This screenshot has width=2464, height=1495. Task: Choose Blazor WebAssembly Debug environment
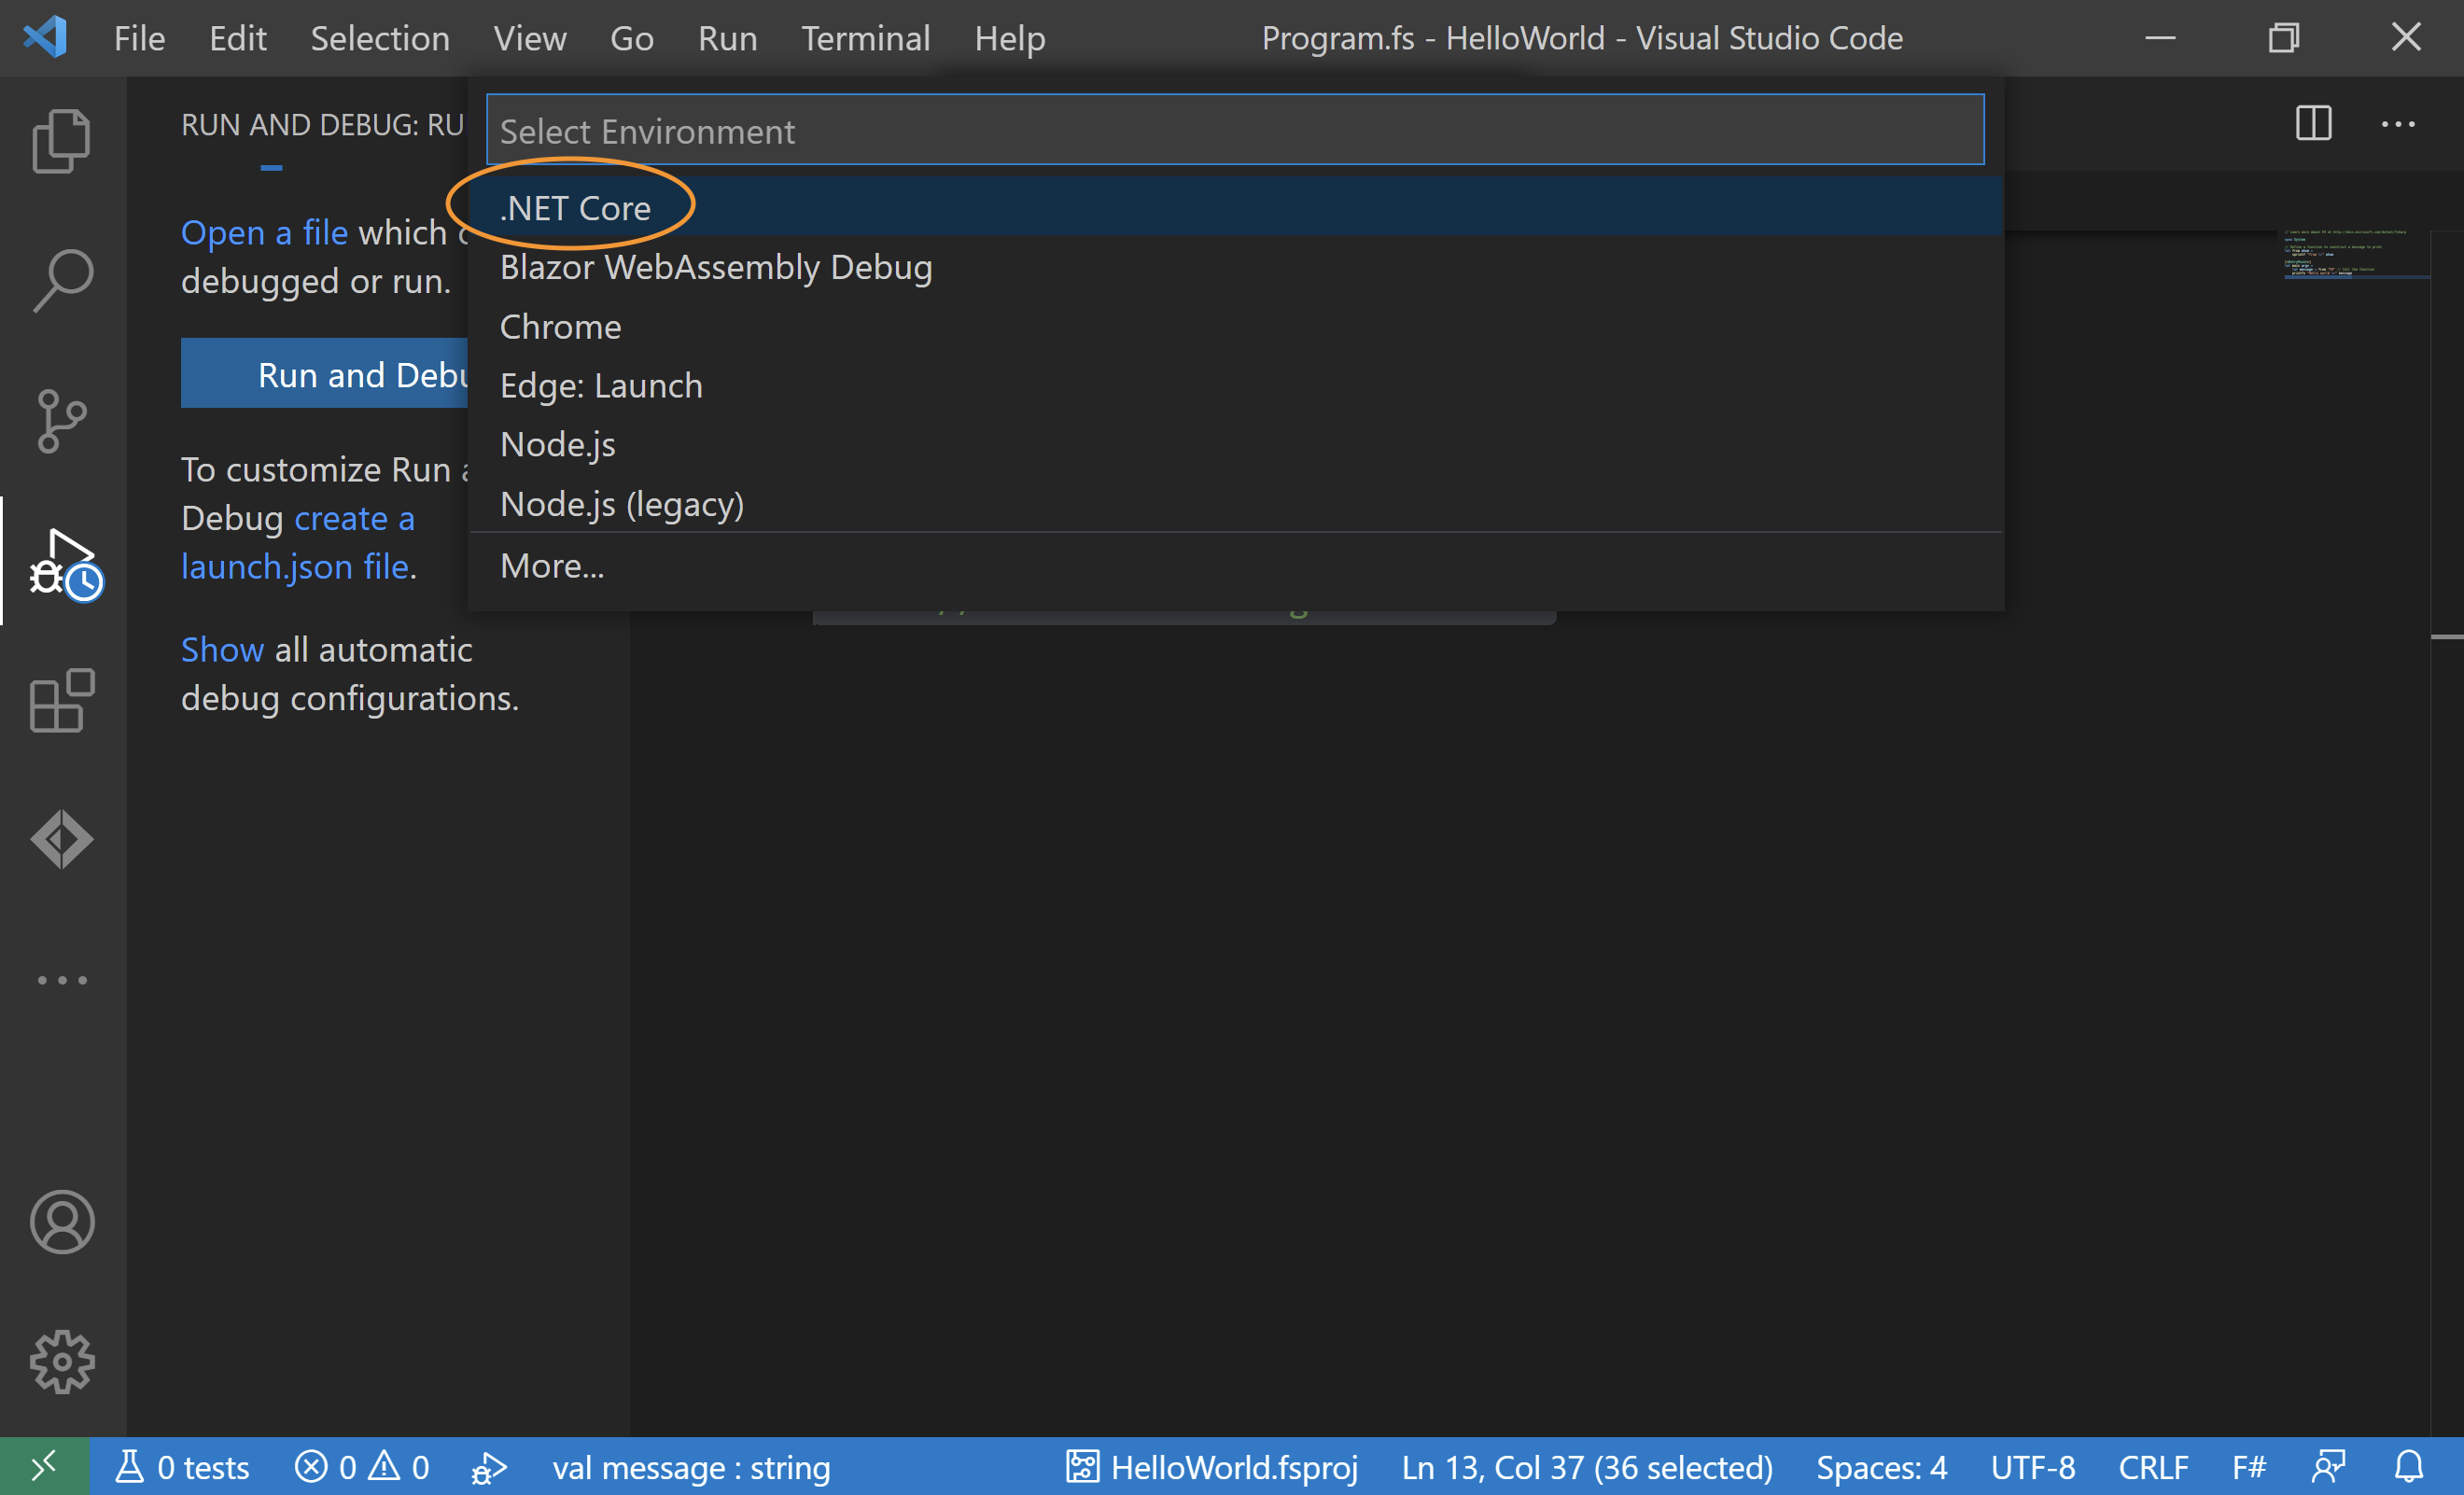(715, 267)
